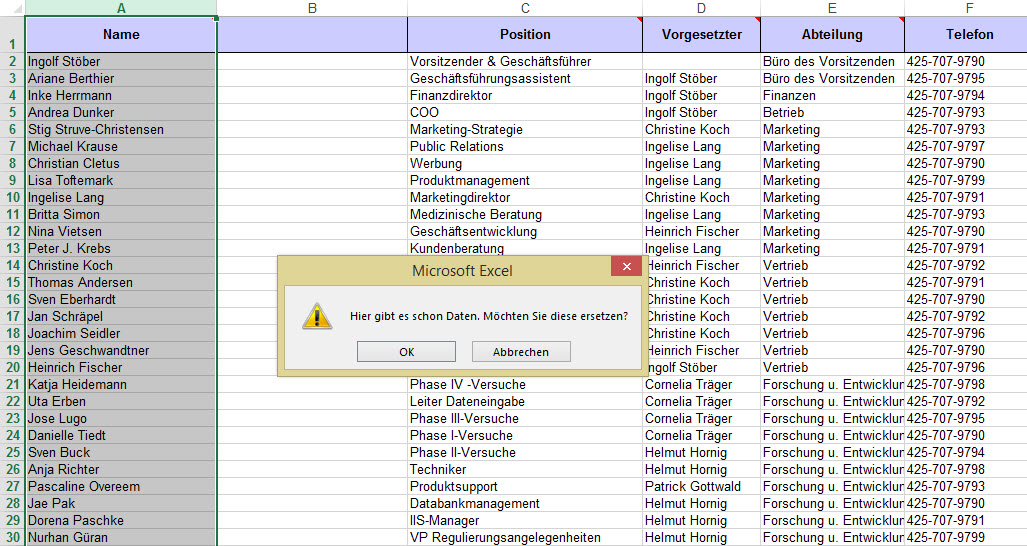Select the Telefon header cell

pos(965,34)
